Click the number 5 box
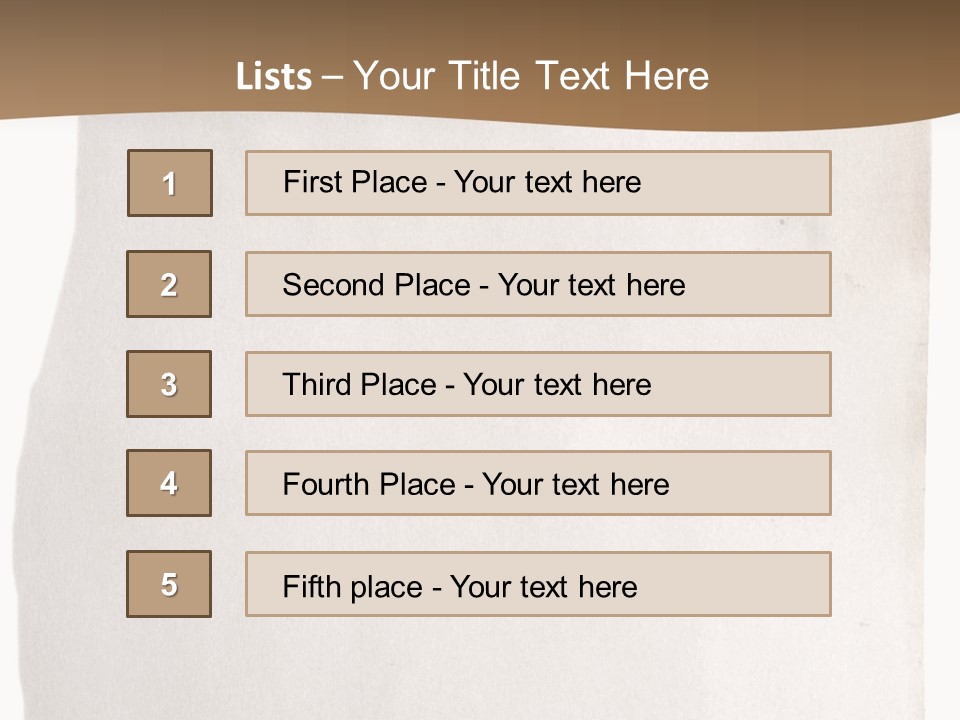The height and width of the screenshot is (720, 960). click(x=169, y=584)
